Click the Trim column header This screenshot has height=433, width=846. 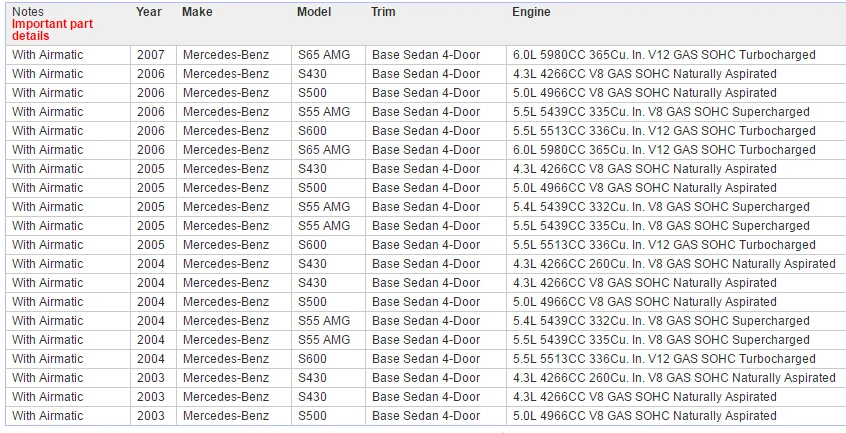coord(383,12)
